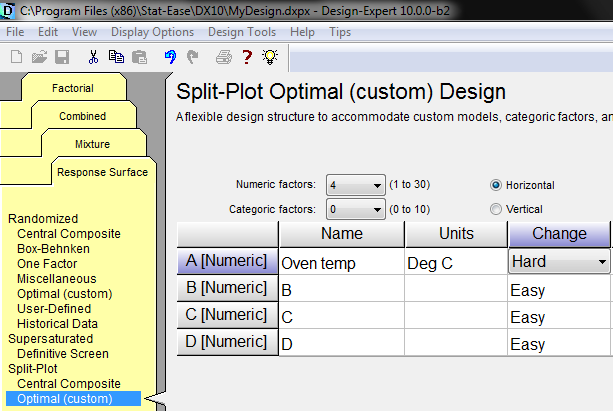Open the Help menu
Viewport: 613px width, 411px height.
302,32
